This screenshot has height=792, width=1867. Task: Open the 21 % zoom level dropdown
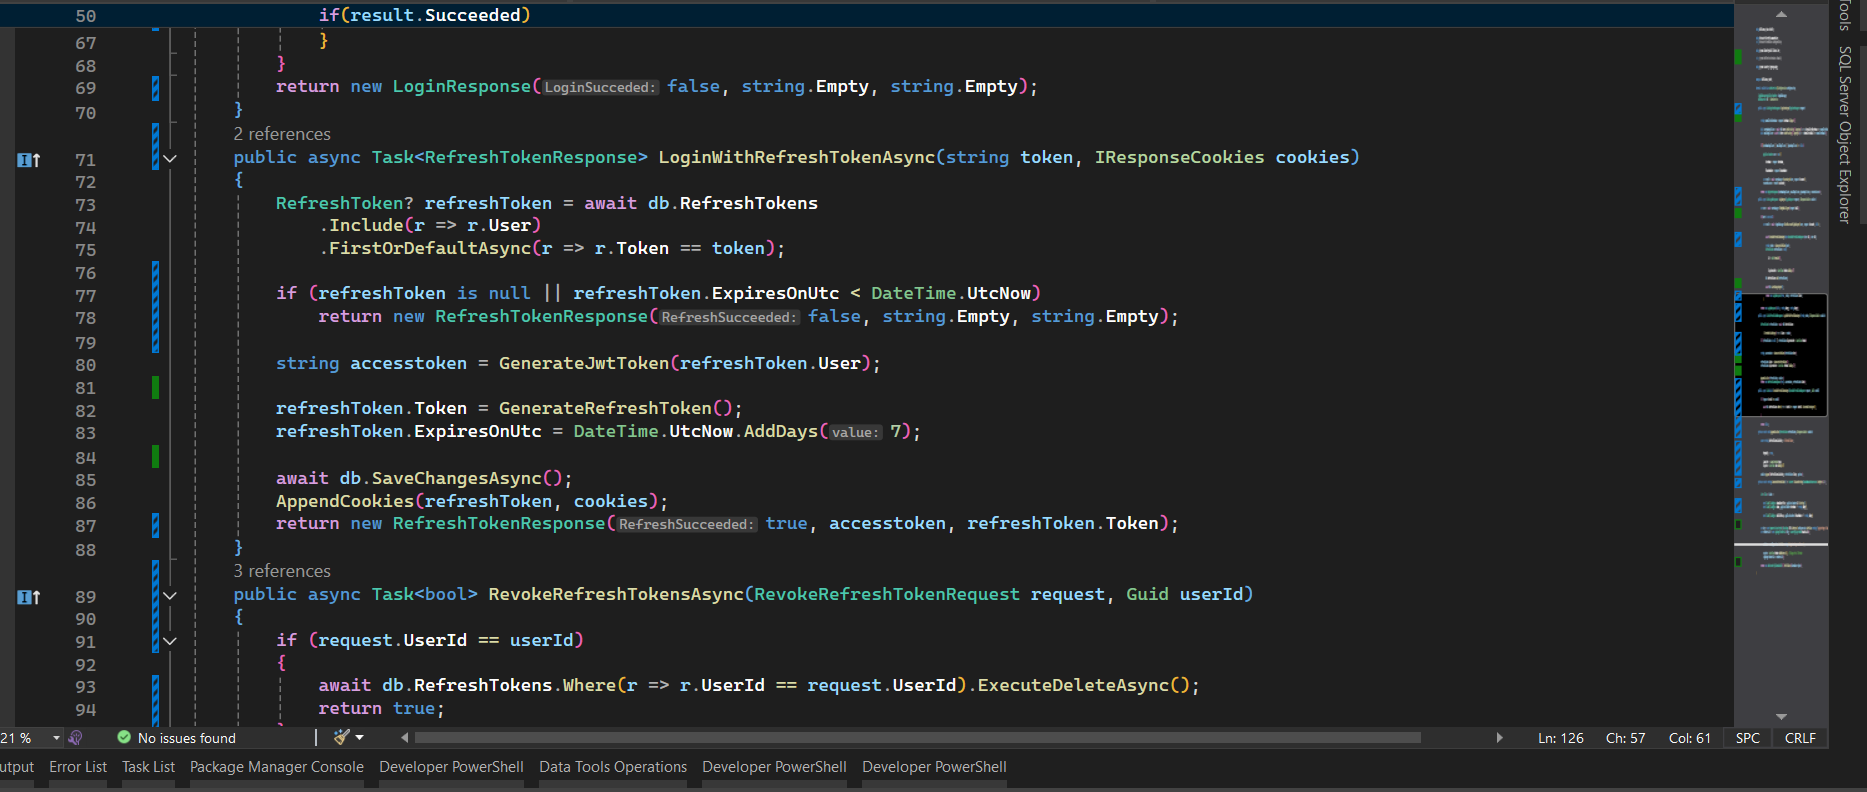(x=56, y=738)
